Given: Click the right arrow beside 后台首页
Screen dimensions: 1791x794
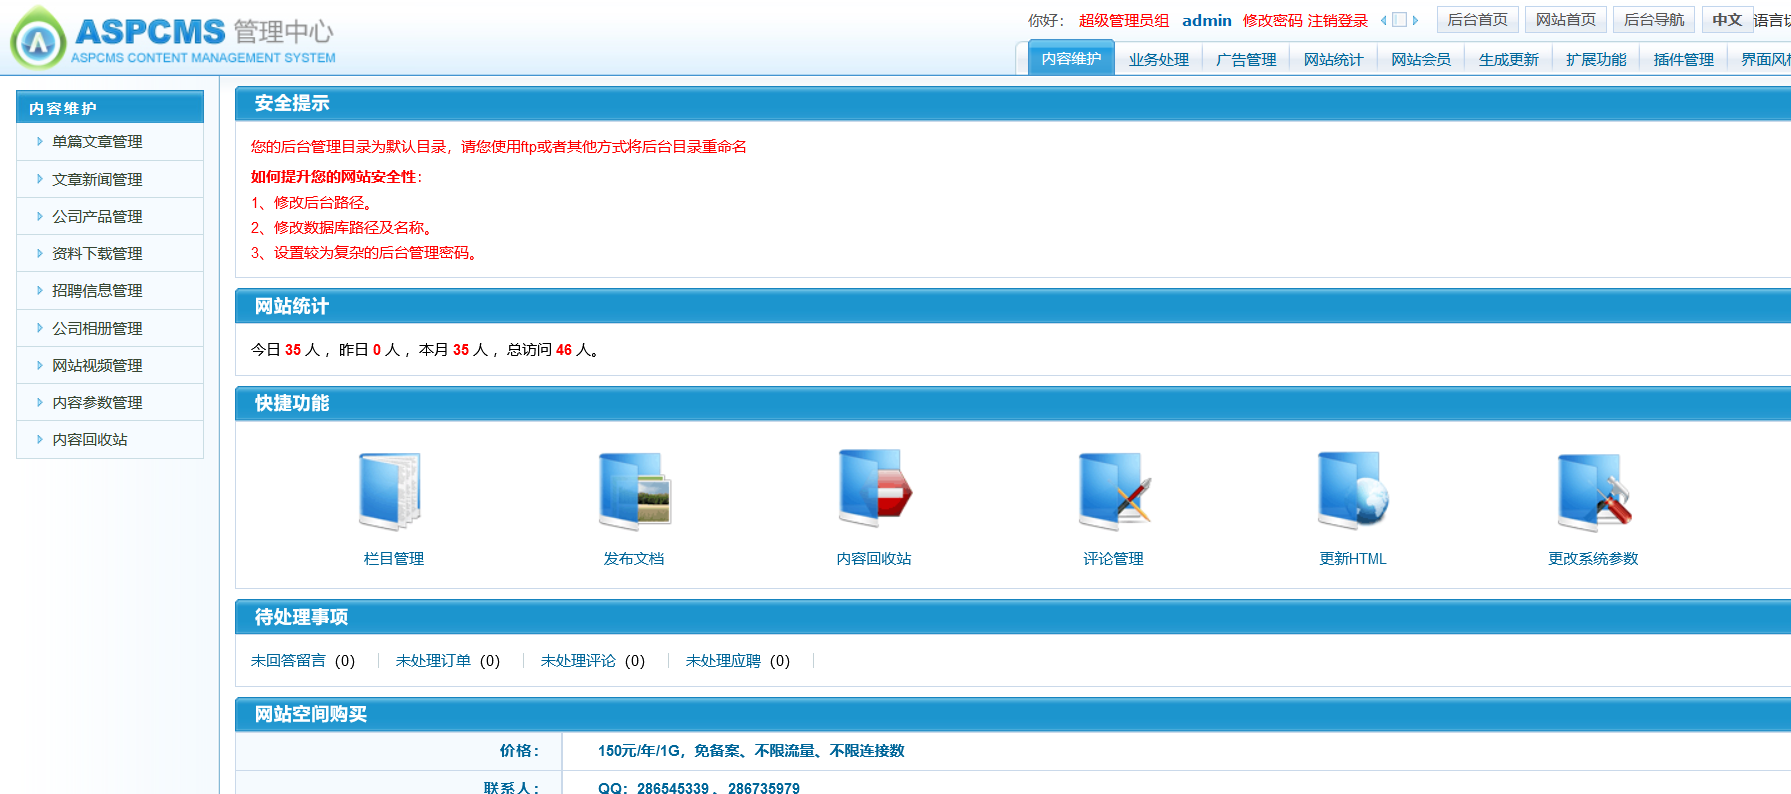Looking at the screenshot, I should pyautogui.click(x=1415, y=20).
